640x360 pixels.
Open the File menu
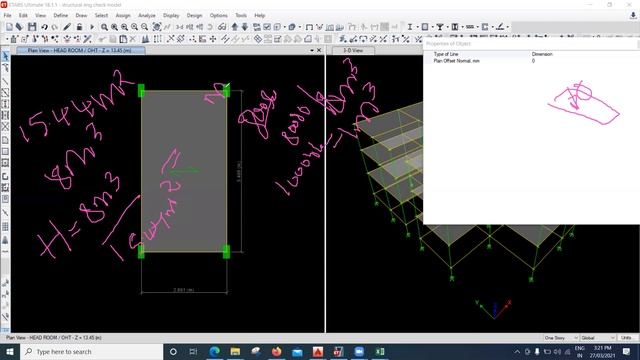[7, 16]
